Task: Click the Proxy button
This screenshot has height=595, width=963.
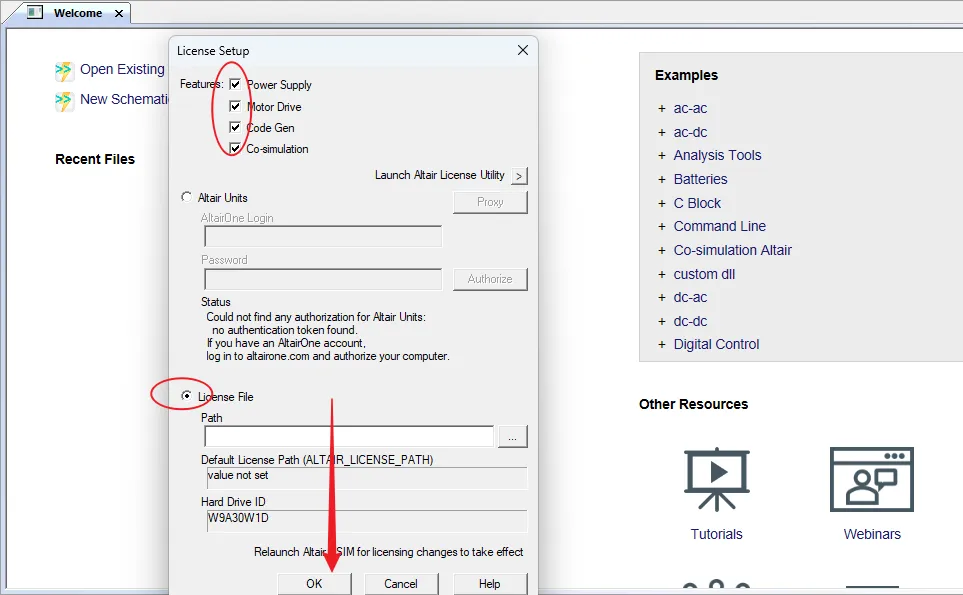Action: pos(490,202)
